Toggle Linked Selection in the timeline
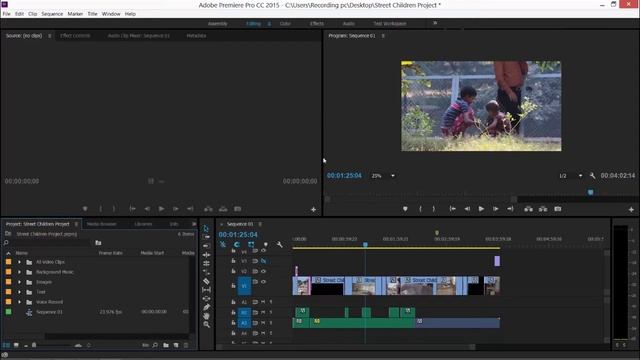 click(x=251, y=244)
